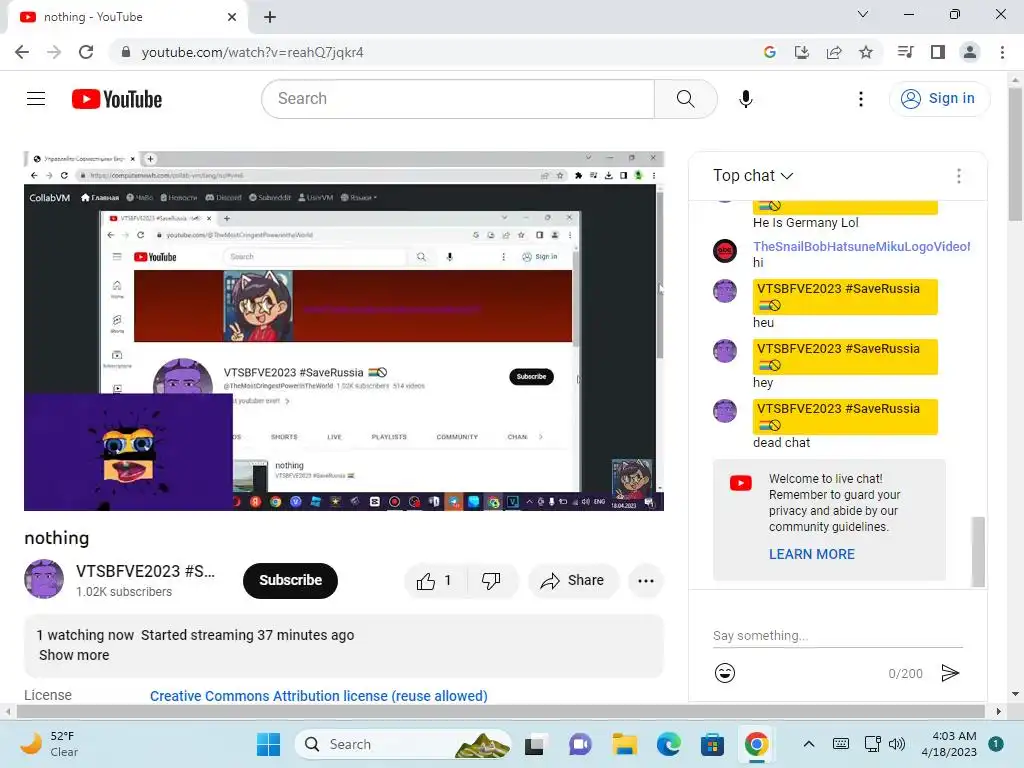Open the Creative Commons Attribution license link

pyautogui.click(x=319, y=696)
